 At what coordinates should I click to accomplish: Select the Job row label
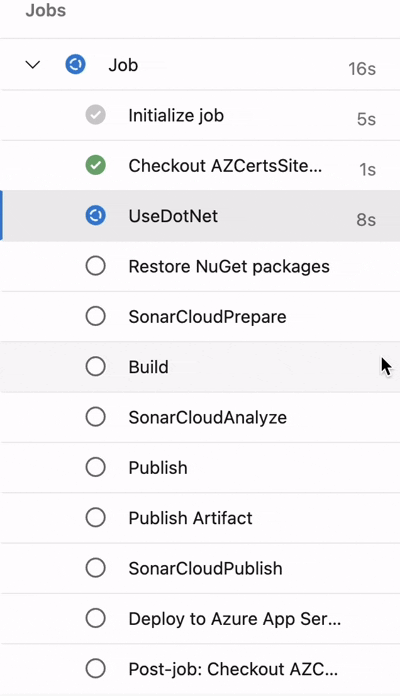[123, 65]
